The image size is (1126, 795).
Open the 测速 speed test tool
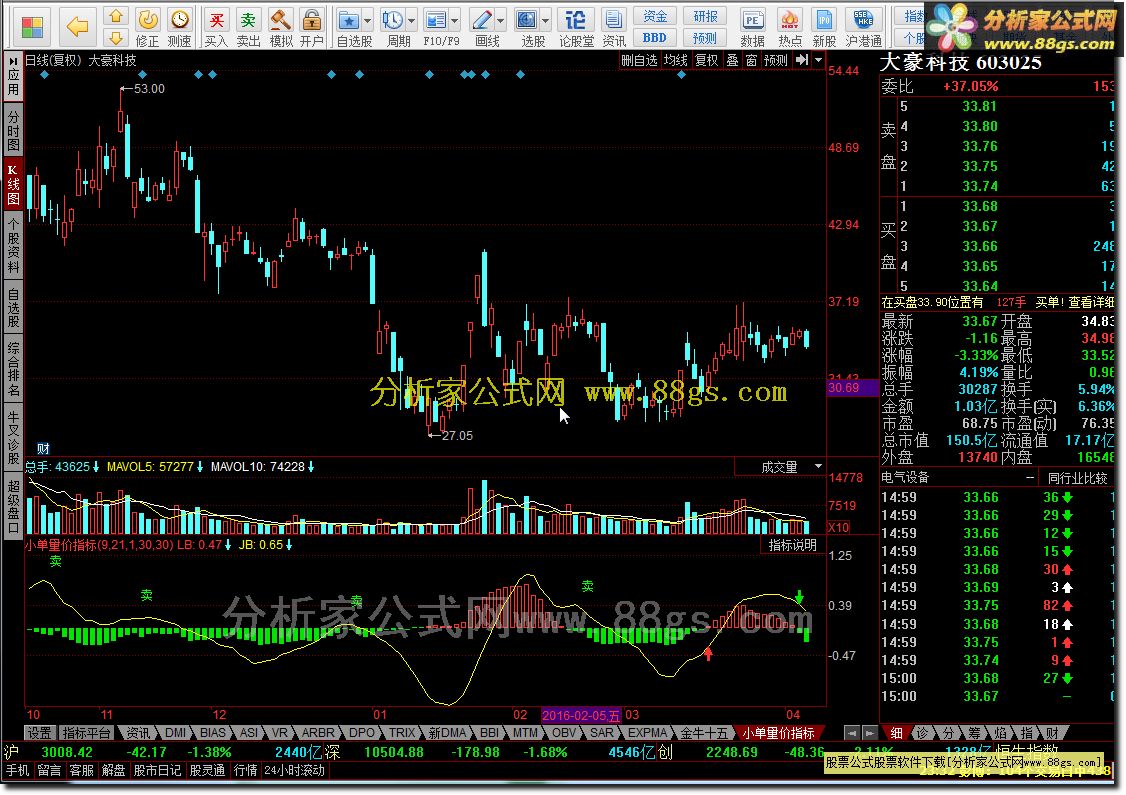pyautogui.click(x=180, y=27)
